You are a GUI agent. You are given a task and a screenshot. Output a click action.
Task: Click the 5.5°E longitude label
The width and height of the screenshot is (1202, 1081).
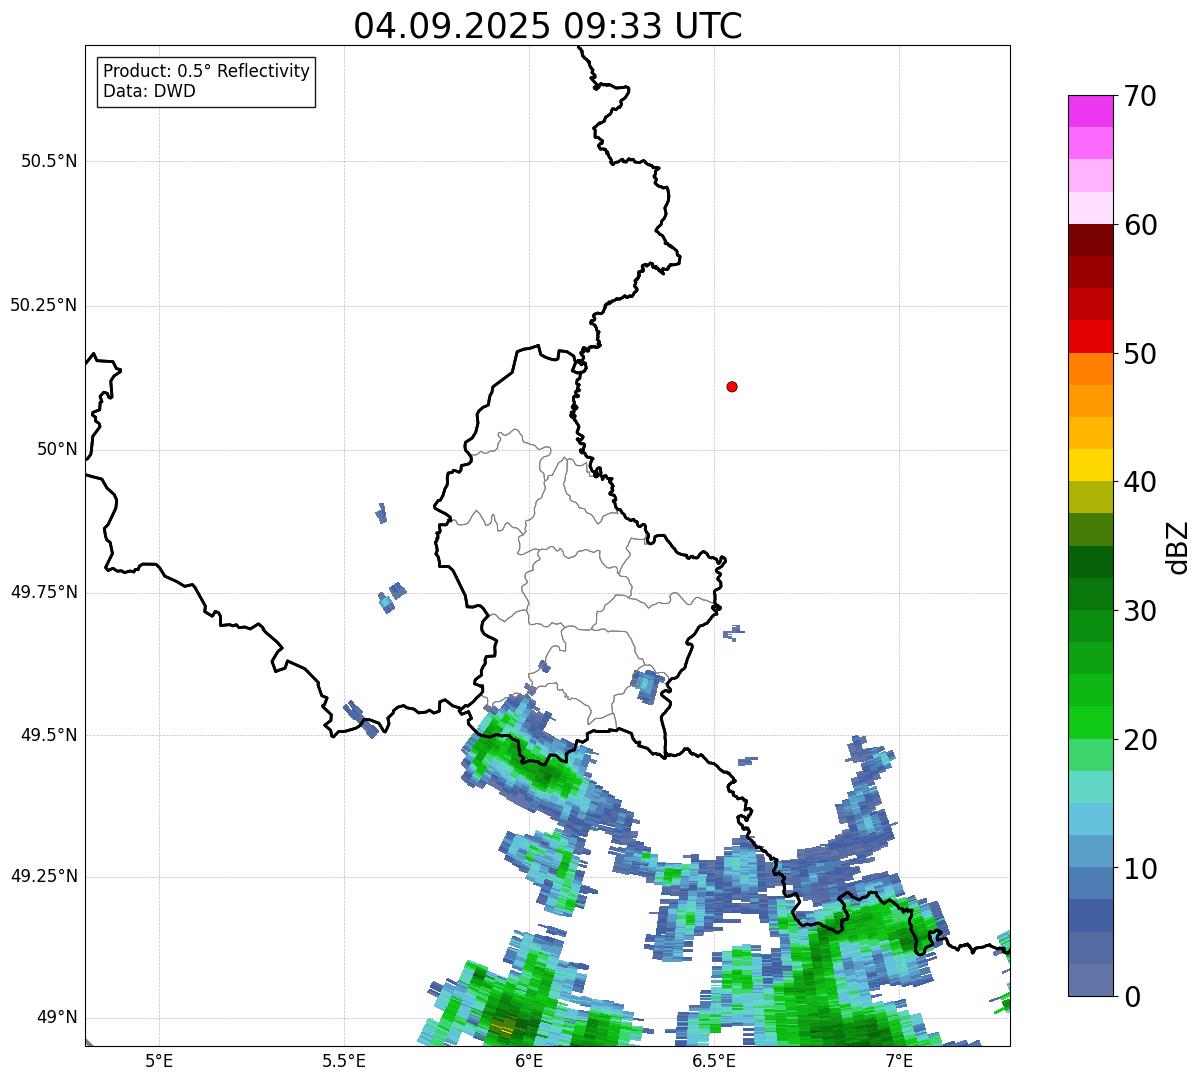pyautogui.click(x=344, y=1060)
